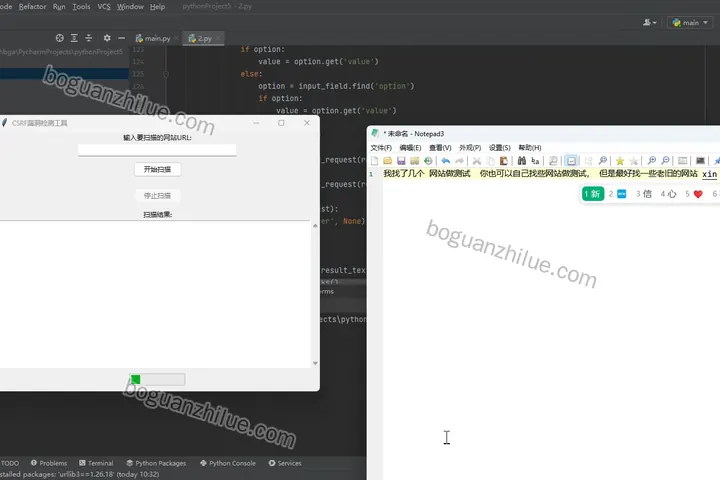Click the Redo arrow in Notepad3 toolbar
720x480 pixels.
click(459, 161)
